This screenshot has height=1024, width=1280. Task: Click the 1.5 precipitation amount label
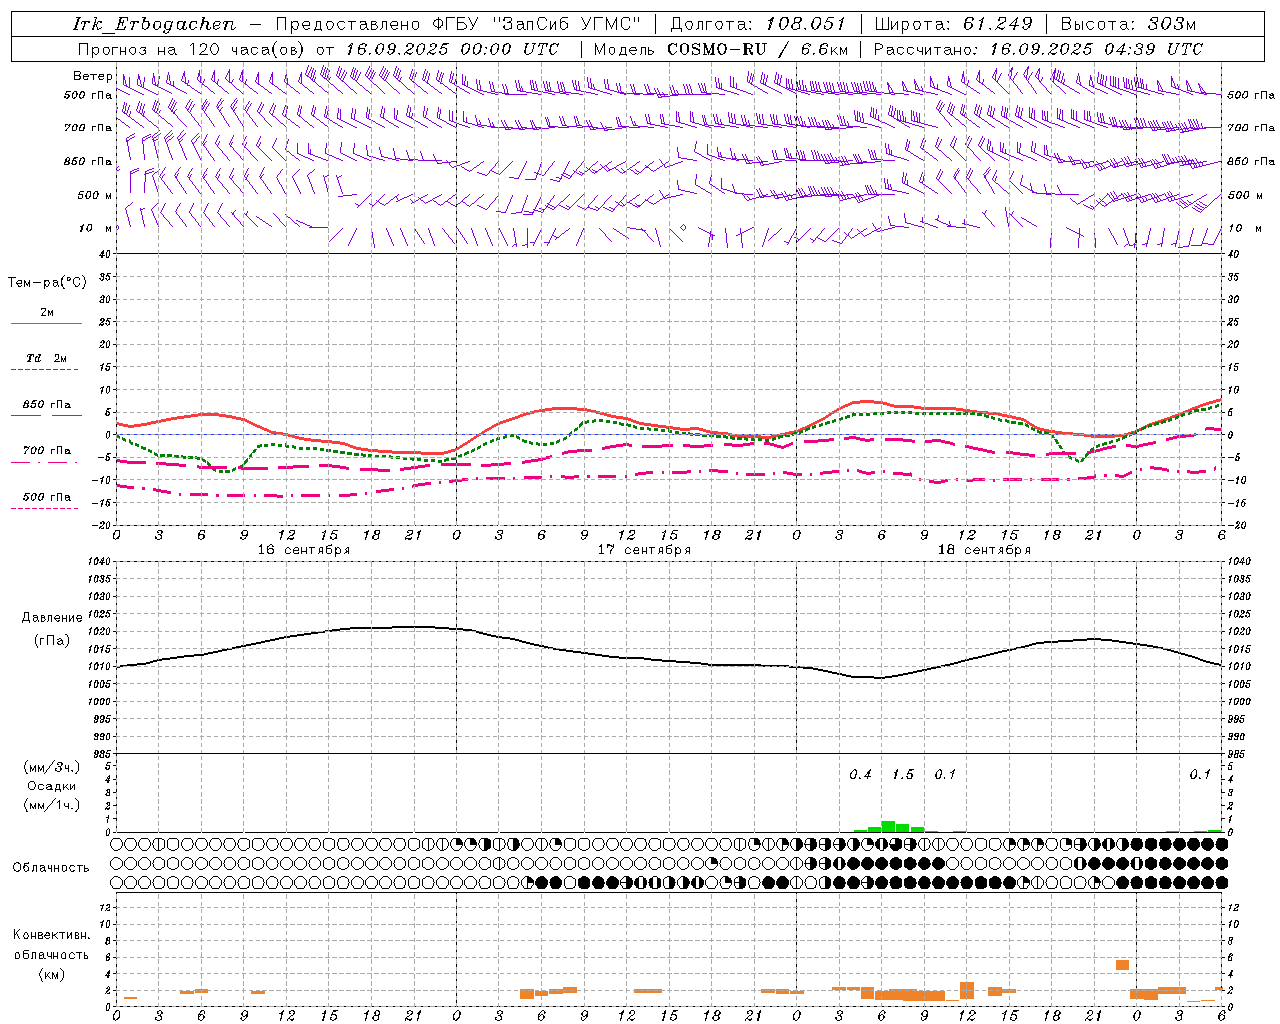(902, 775)
